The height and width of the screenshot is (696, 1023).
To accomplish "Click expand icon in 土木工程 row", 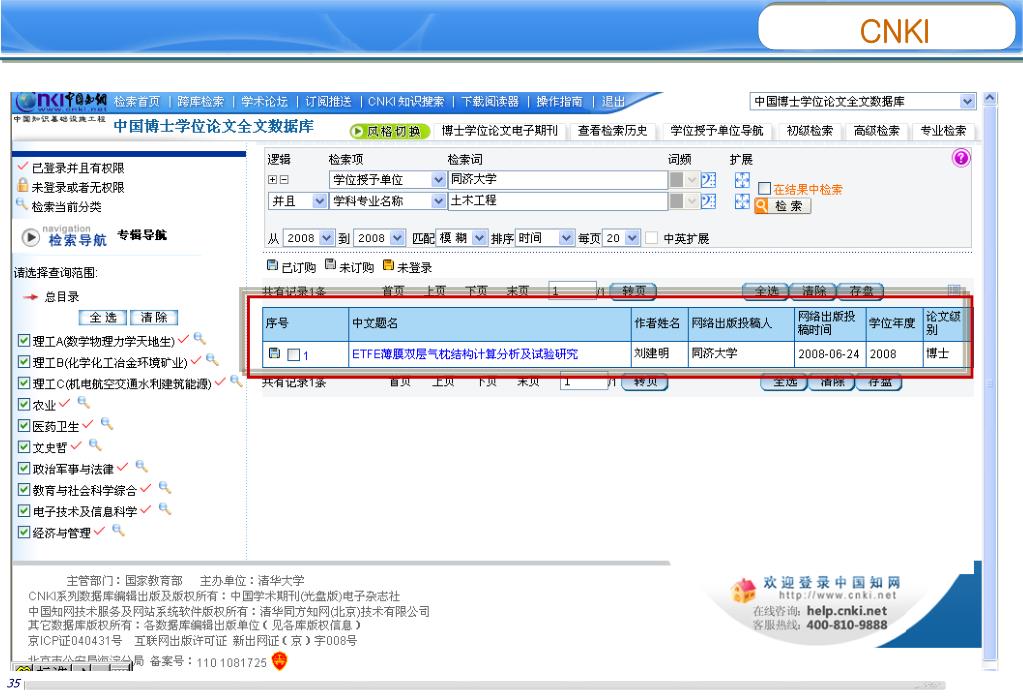I will pyautogui.click(x=742, y=201).
